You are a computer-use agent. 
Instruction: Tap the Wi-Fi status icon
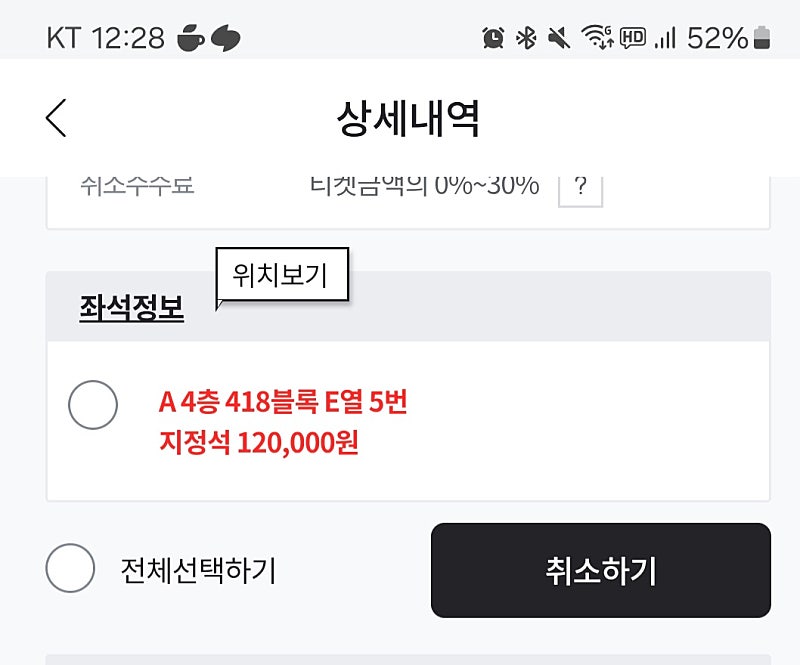pyautogui.click(x=597, y=38)
